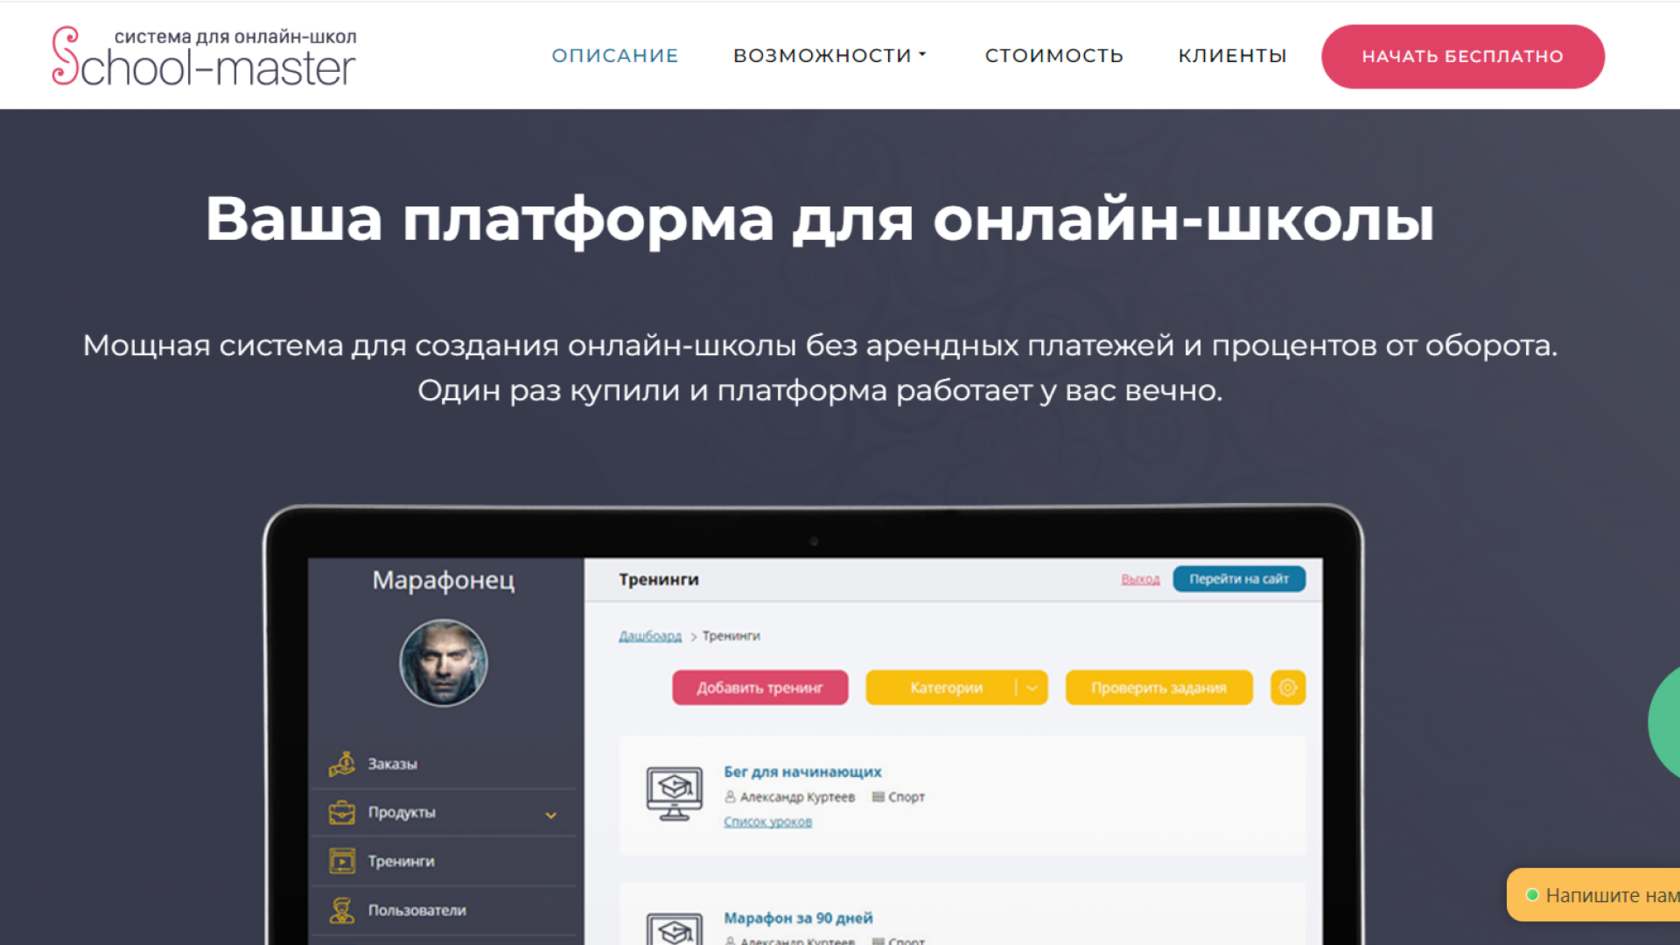Click the Категории button
The image size is (1680, 945).
tap(945, 688)
